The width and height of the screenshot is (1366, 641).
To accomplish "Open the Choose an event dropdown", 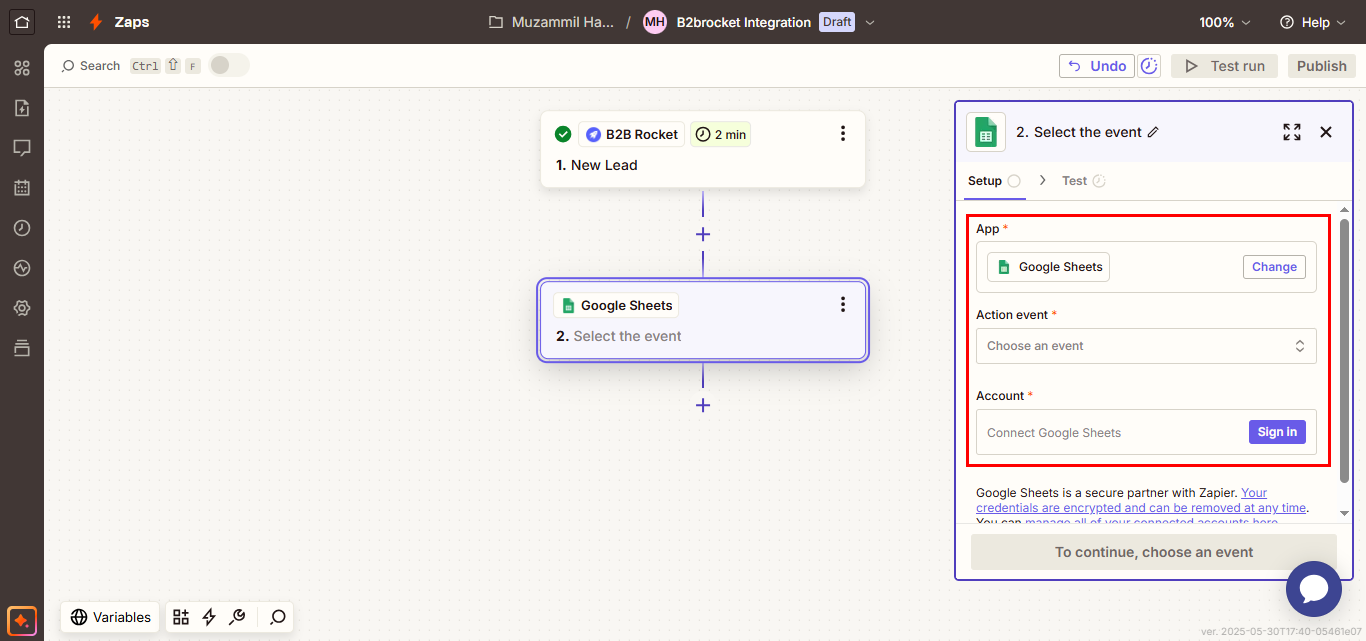I will [x=1146, y=346].
